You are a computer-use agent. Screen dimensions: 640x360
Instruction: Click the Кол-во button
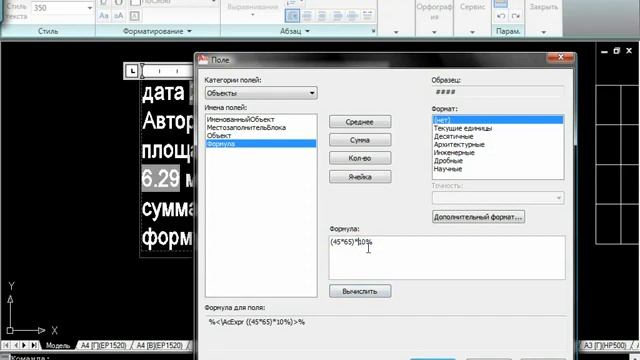[360, 158]
